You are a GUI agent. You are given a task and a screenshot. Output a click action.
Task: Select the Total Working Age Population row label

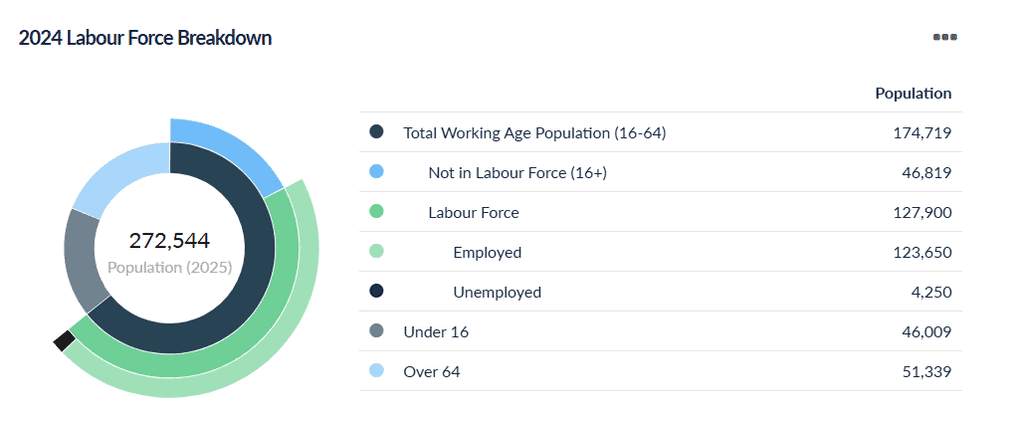535,133
